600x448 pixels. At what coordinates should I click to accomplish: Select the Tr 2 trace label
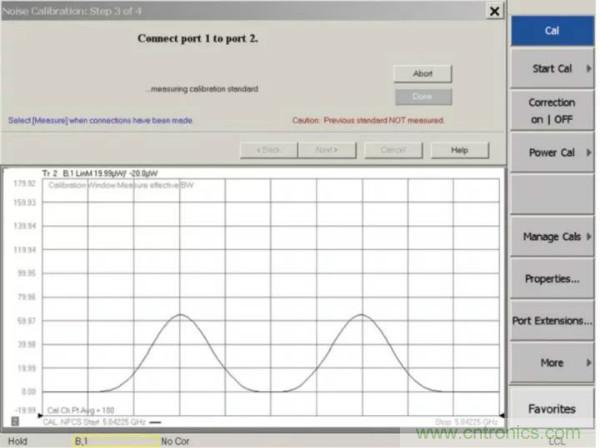[48, 173]
